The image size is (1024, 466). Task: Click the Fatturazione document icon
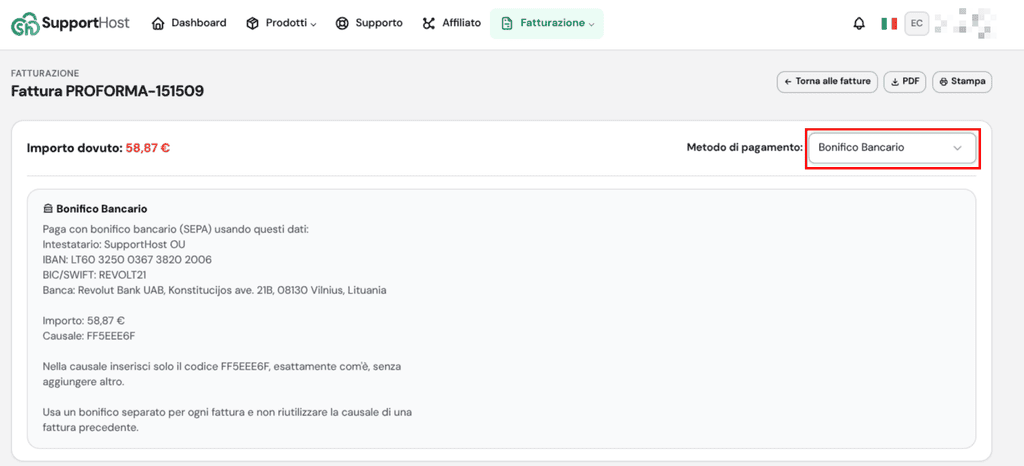[506, 23]
